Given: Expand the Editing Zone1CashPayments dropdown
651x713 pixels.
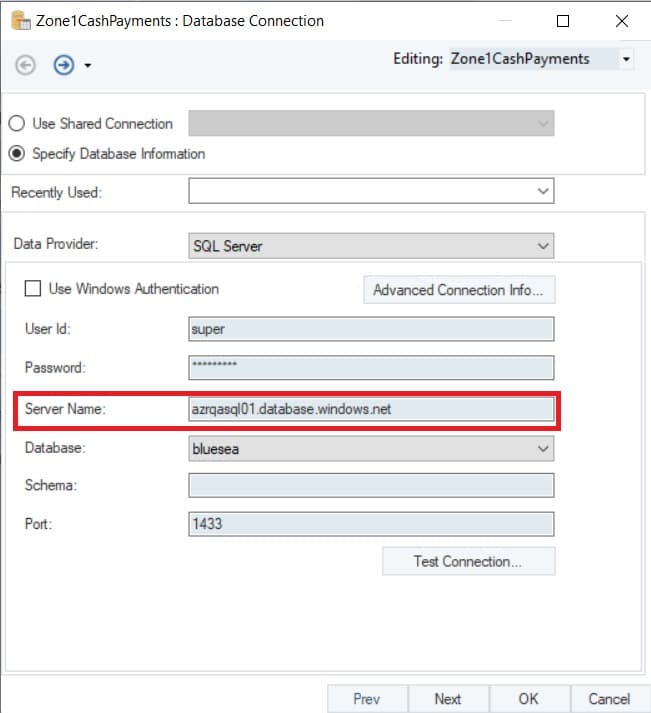Looking at the screenshot, I should click(x=626, y=60).
